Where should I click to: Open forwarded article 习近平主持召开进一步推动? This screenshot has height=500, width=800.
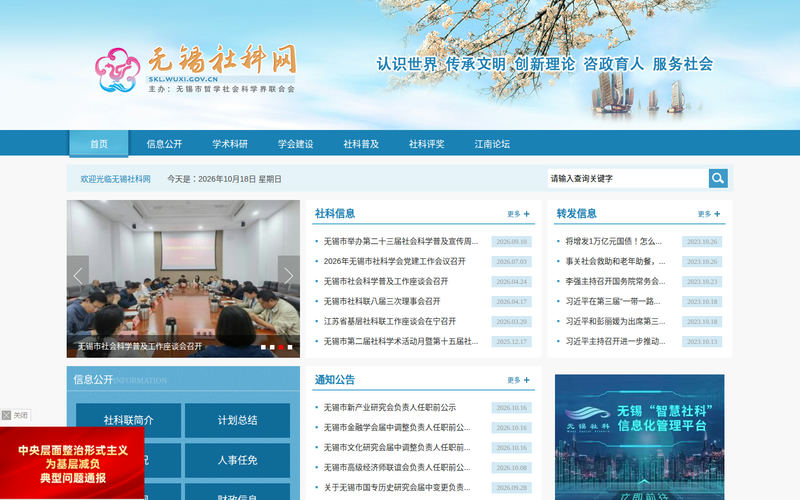pos(615,341)
